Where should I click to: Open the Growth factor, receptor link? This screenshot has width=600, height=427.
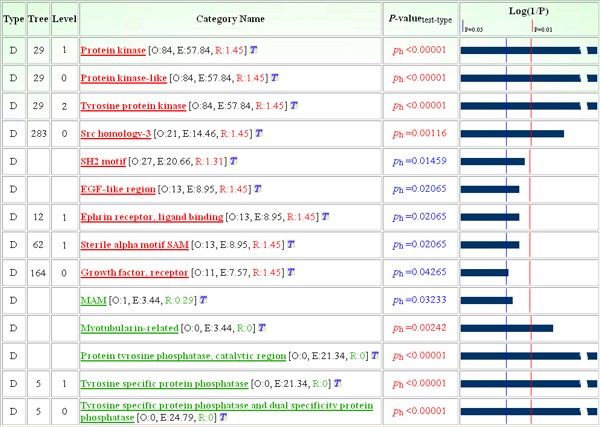(x=134, y=272)
